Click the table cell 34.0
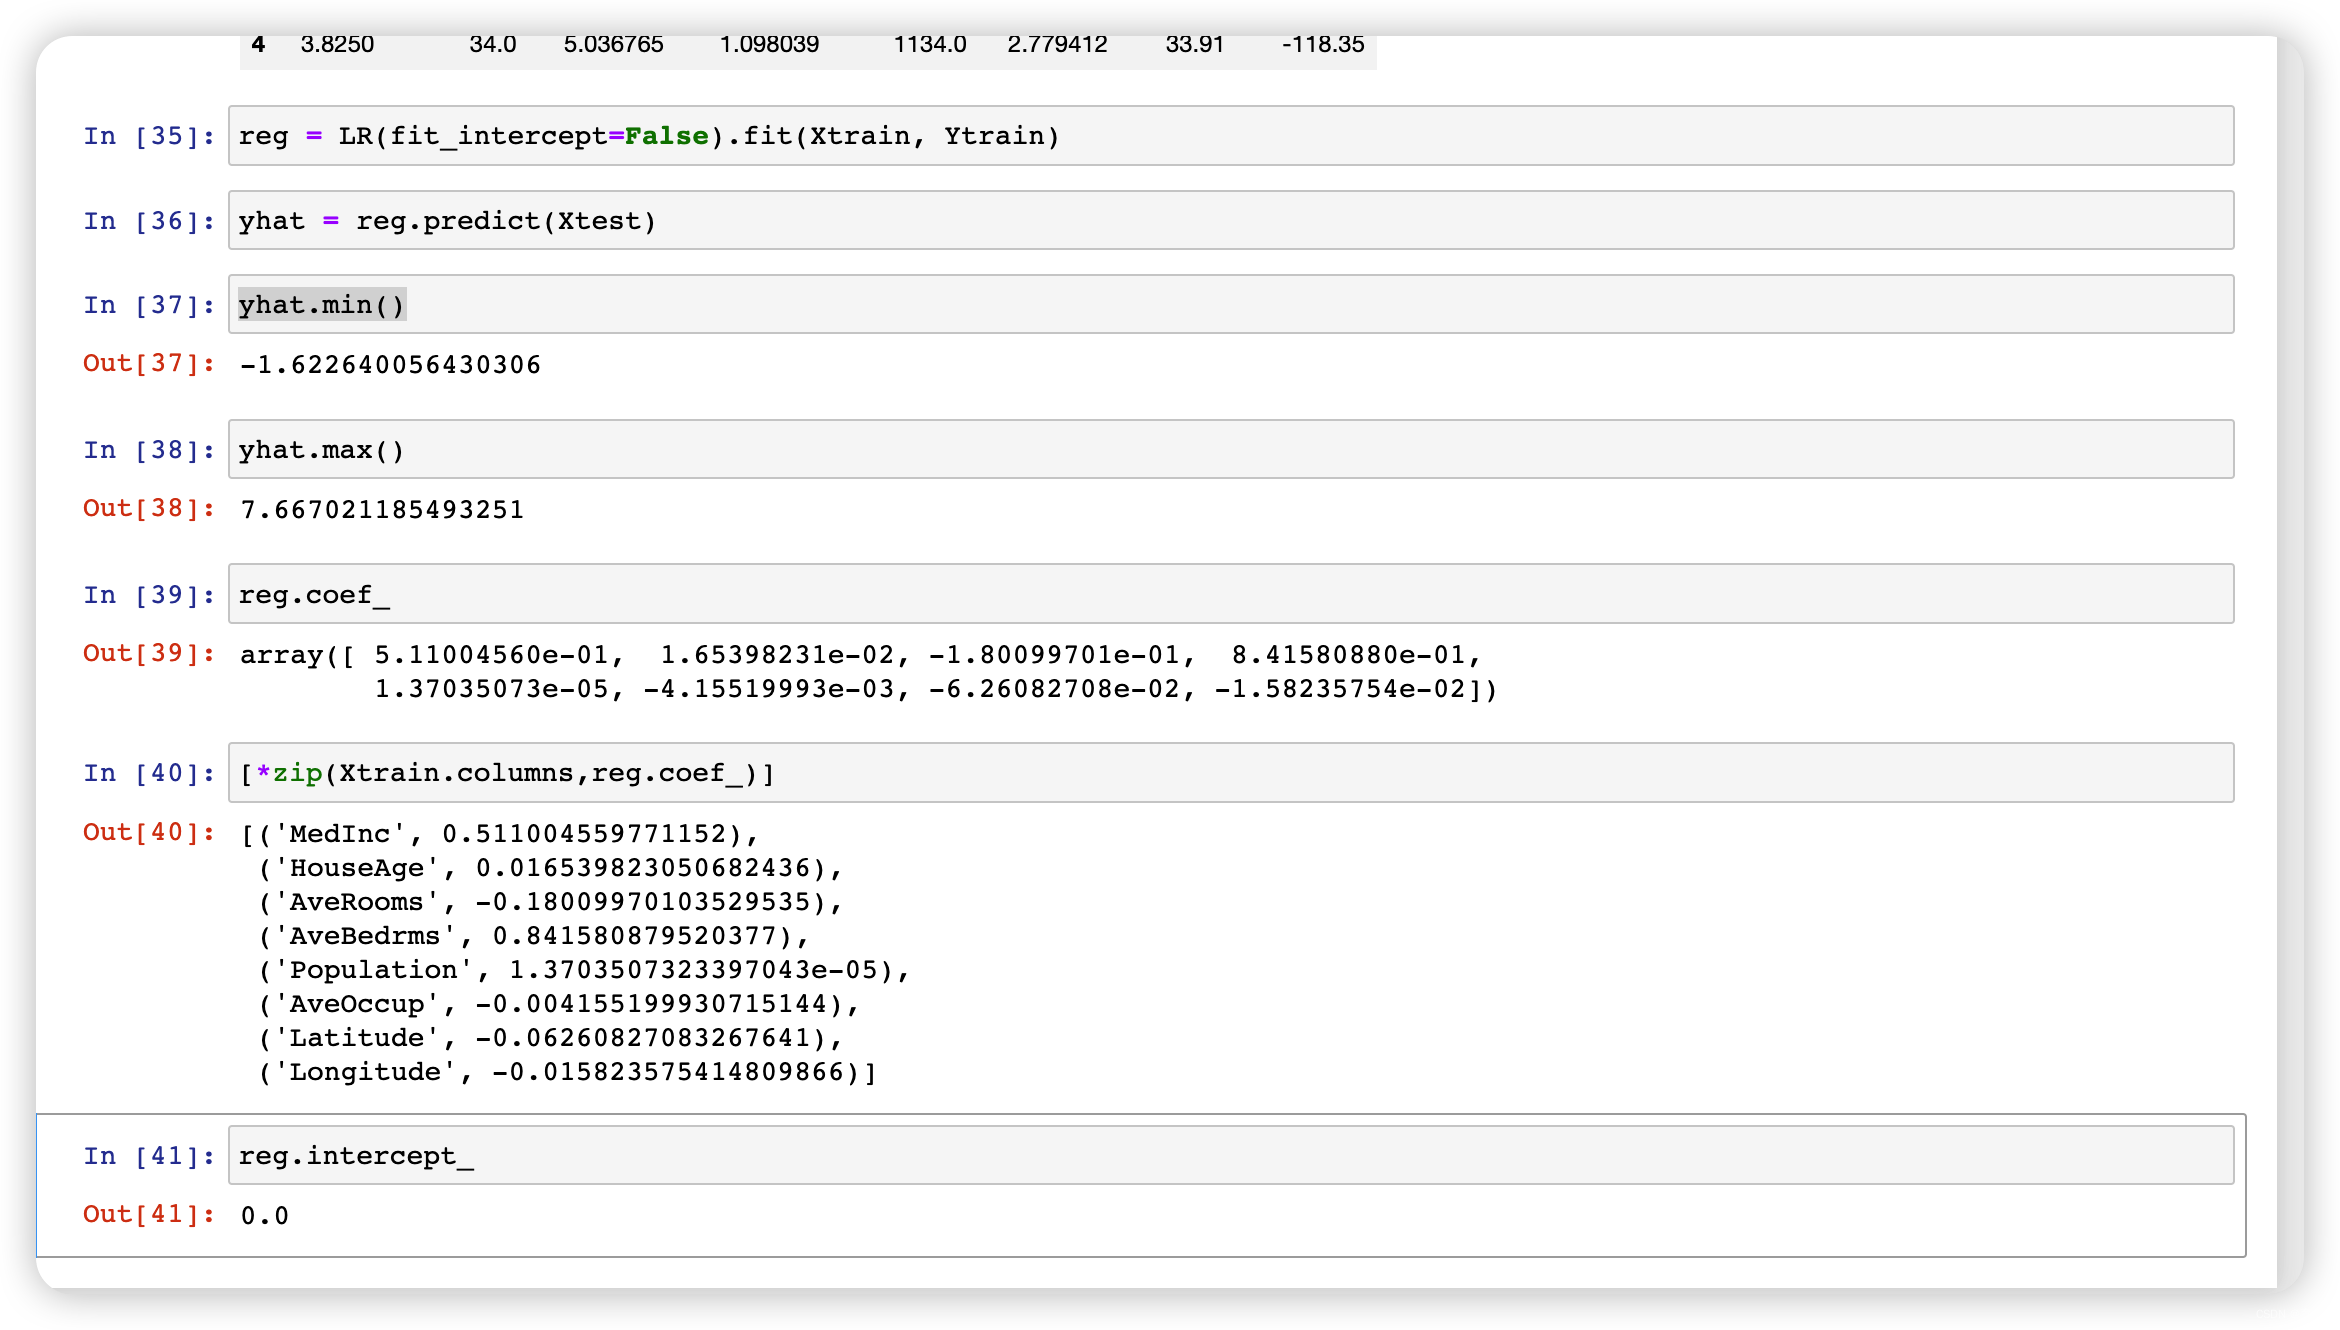 click(x=493, y=44)
